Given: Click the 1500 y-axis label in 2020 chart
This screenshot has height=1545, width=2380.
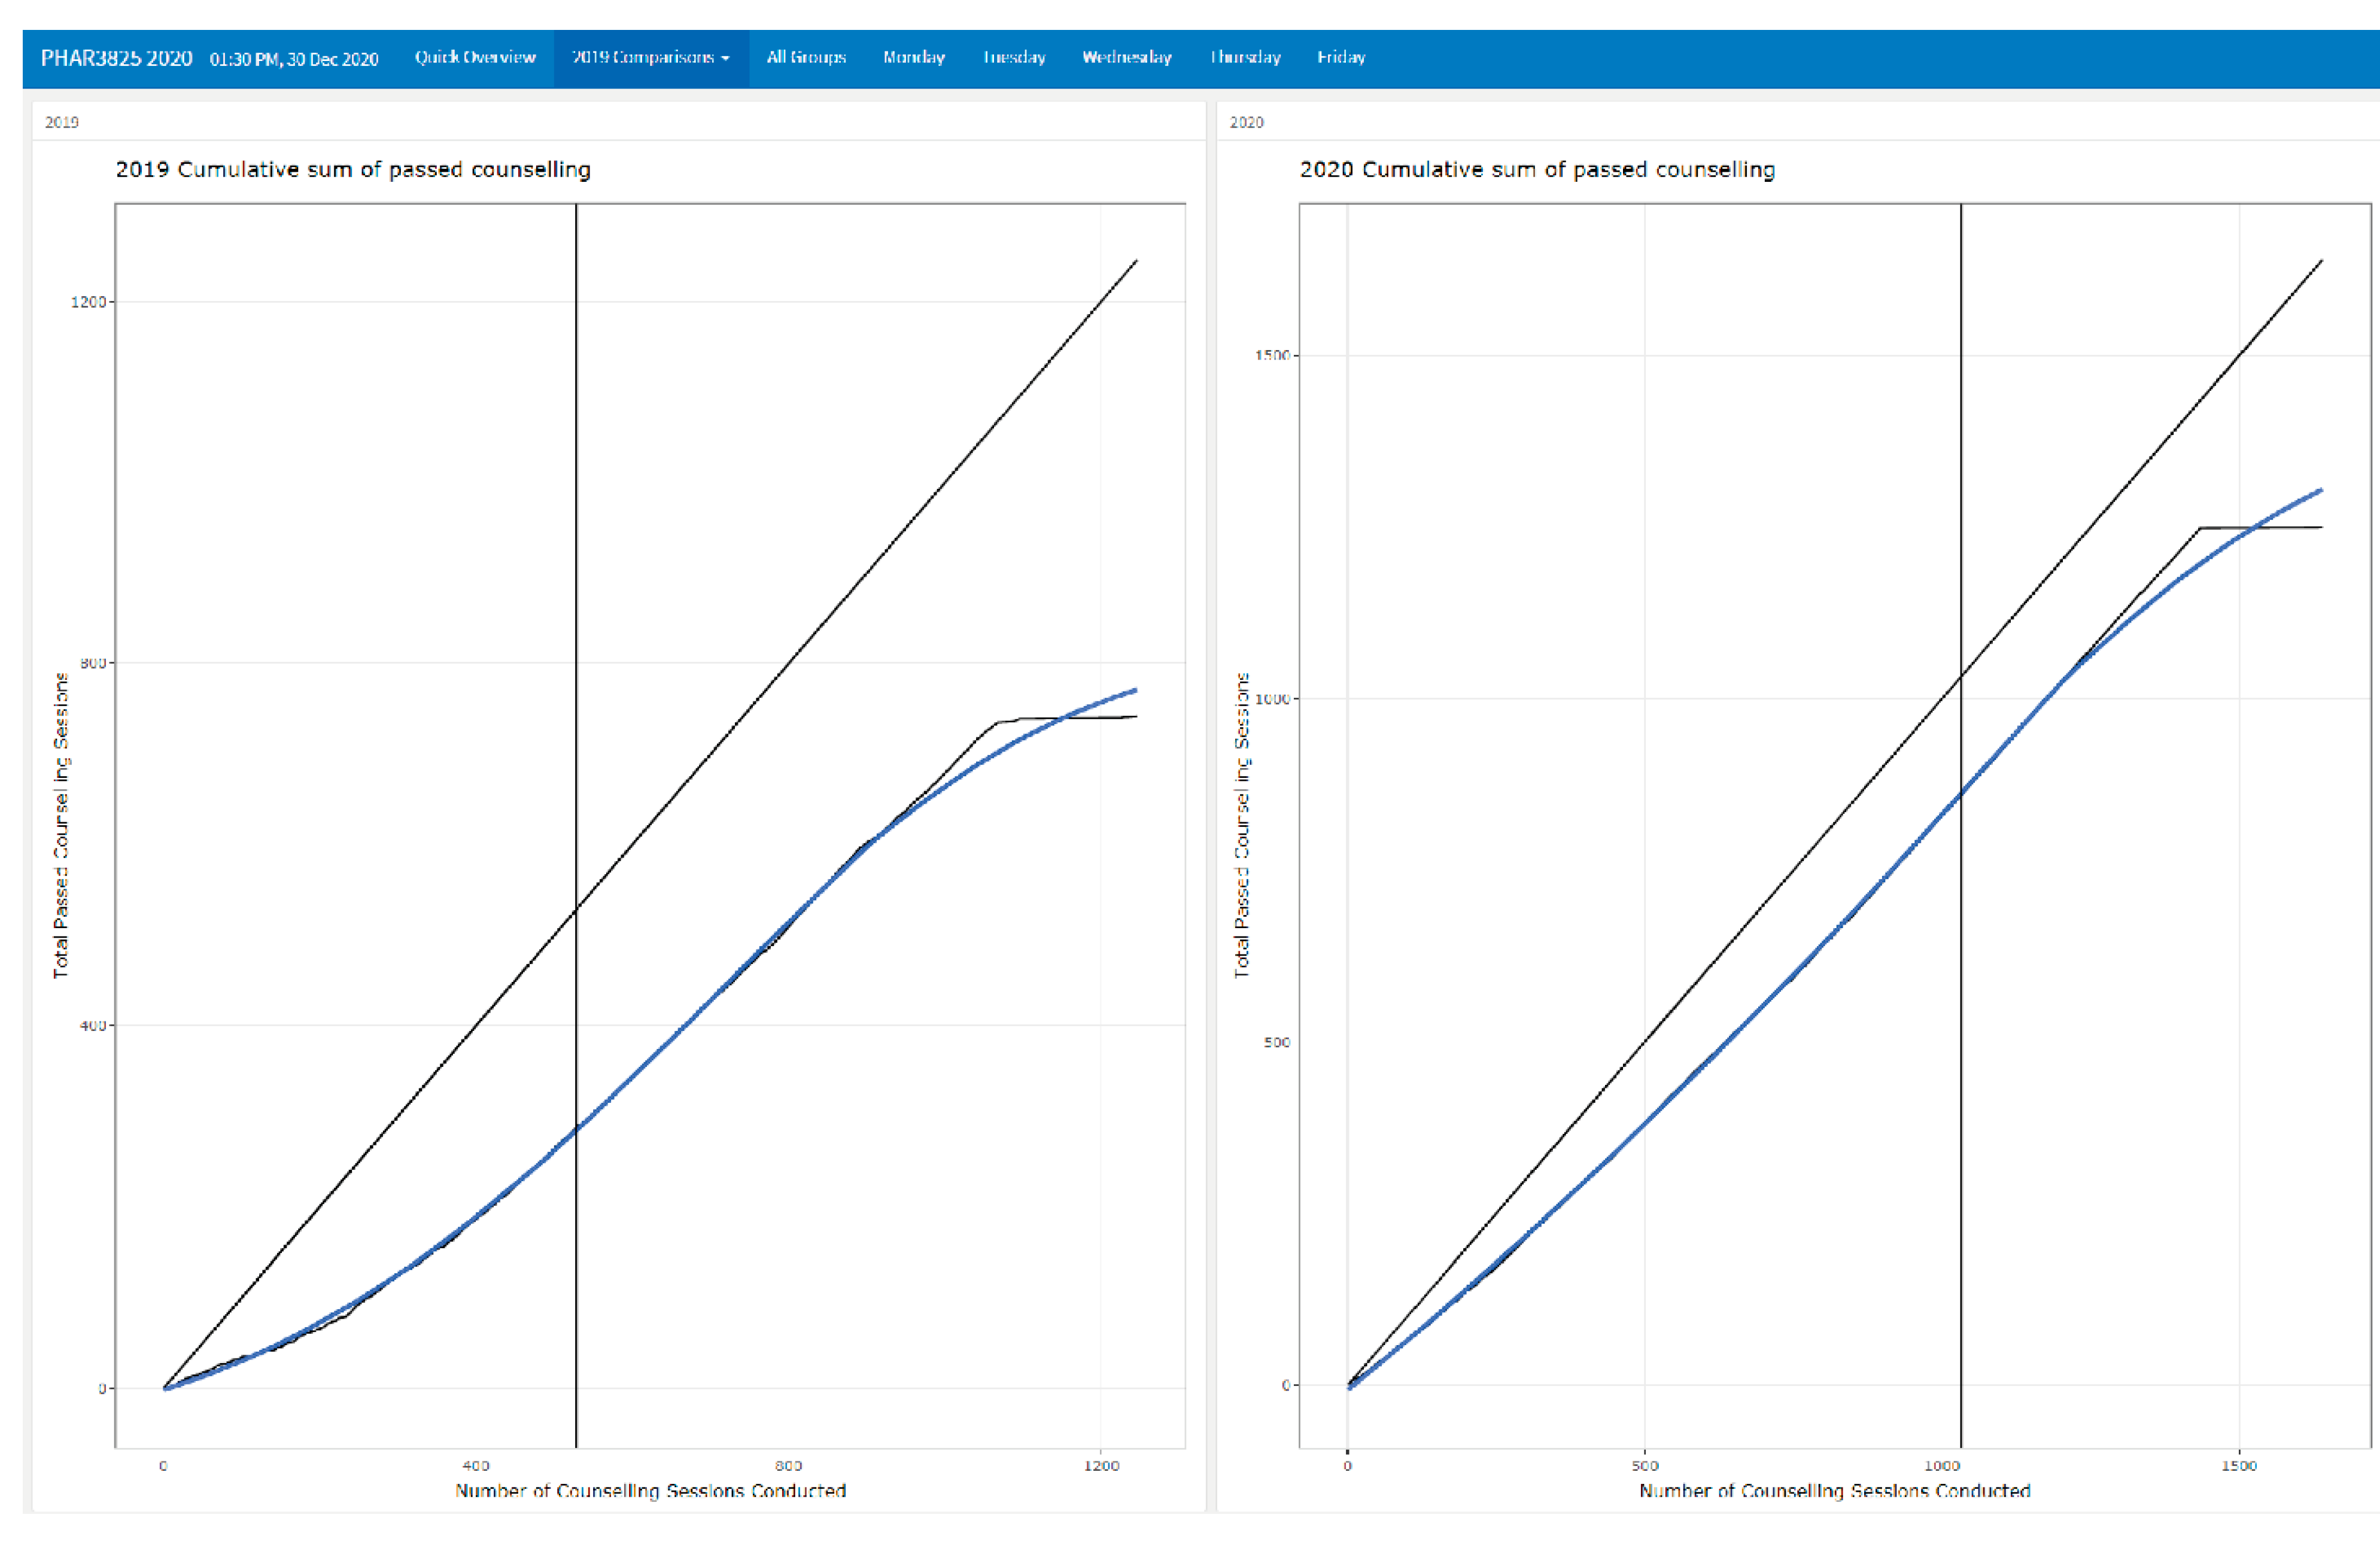Looking at the screenshot, I should coord(1272,355).
